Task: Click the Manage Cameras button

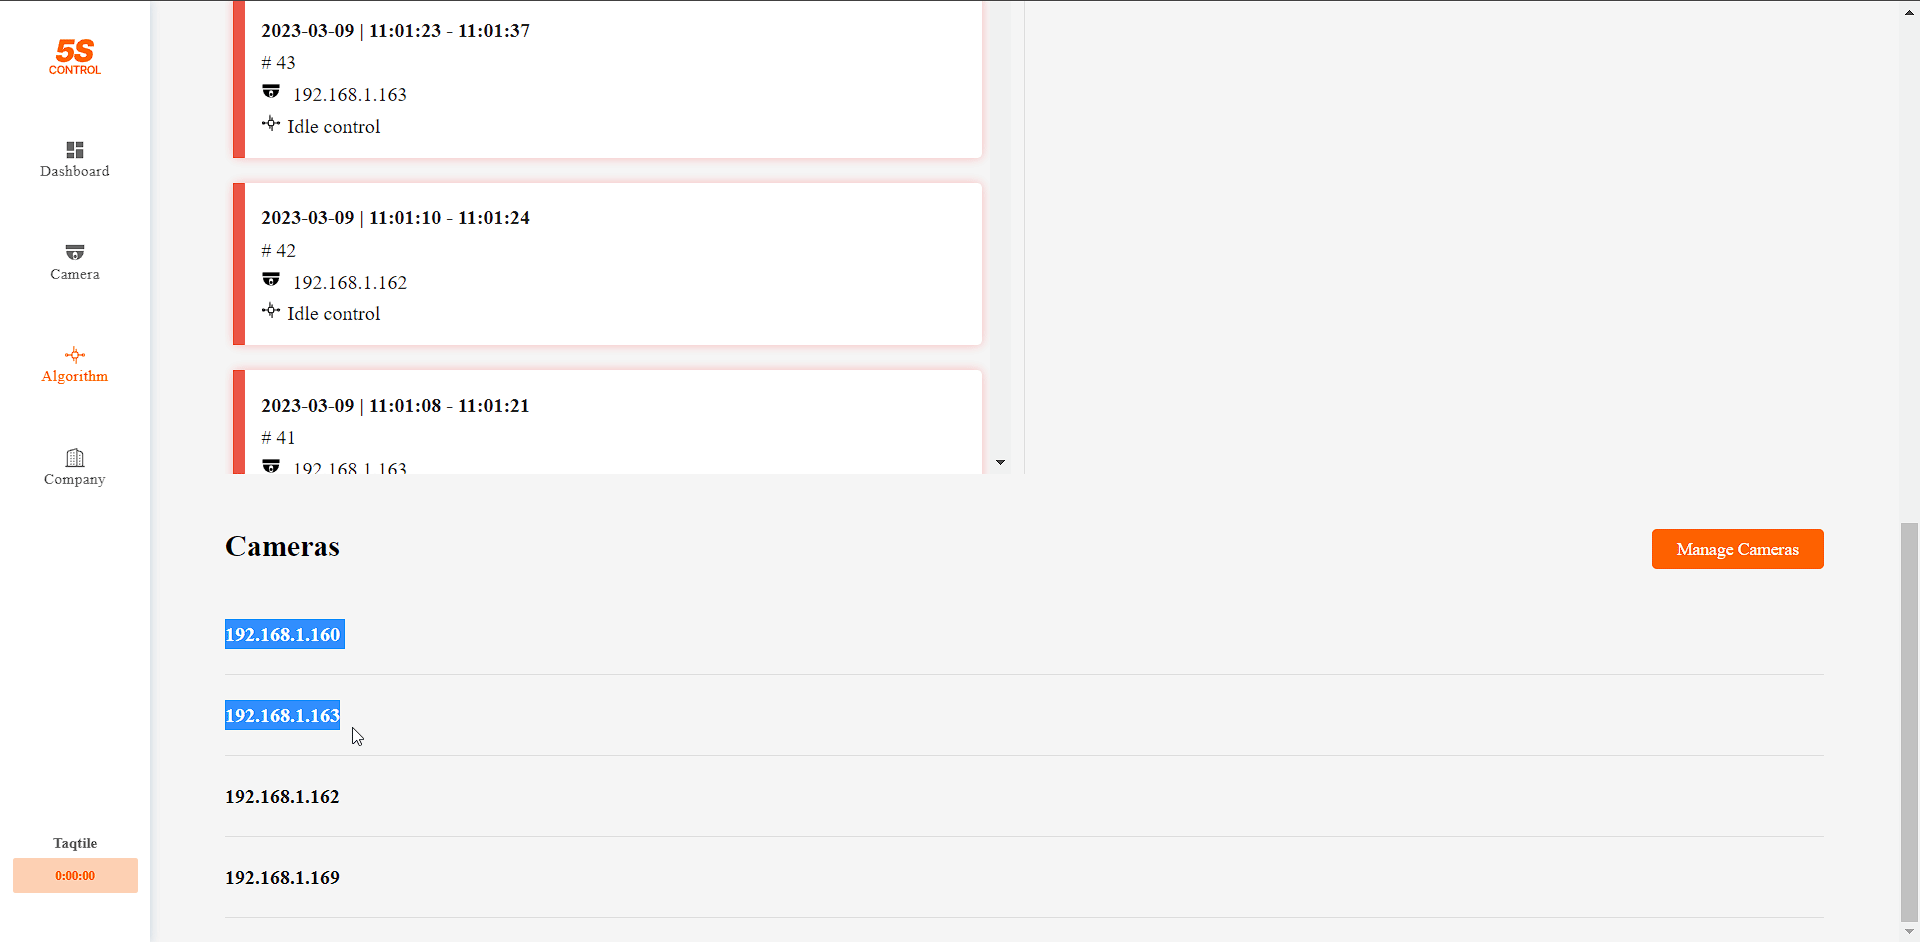Action: click(x=1737, y=549)
